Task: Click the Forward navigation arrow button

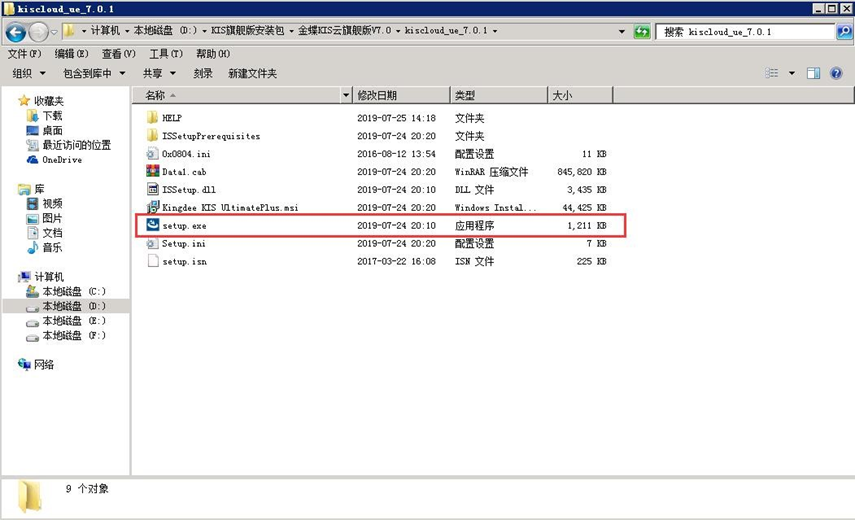Action: pyautogui.click(x=38, y=32)
